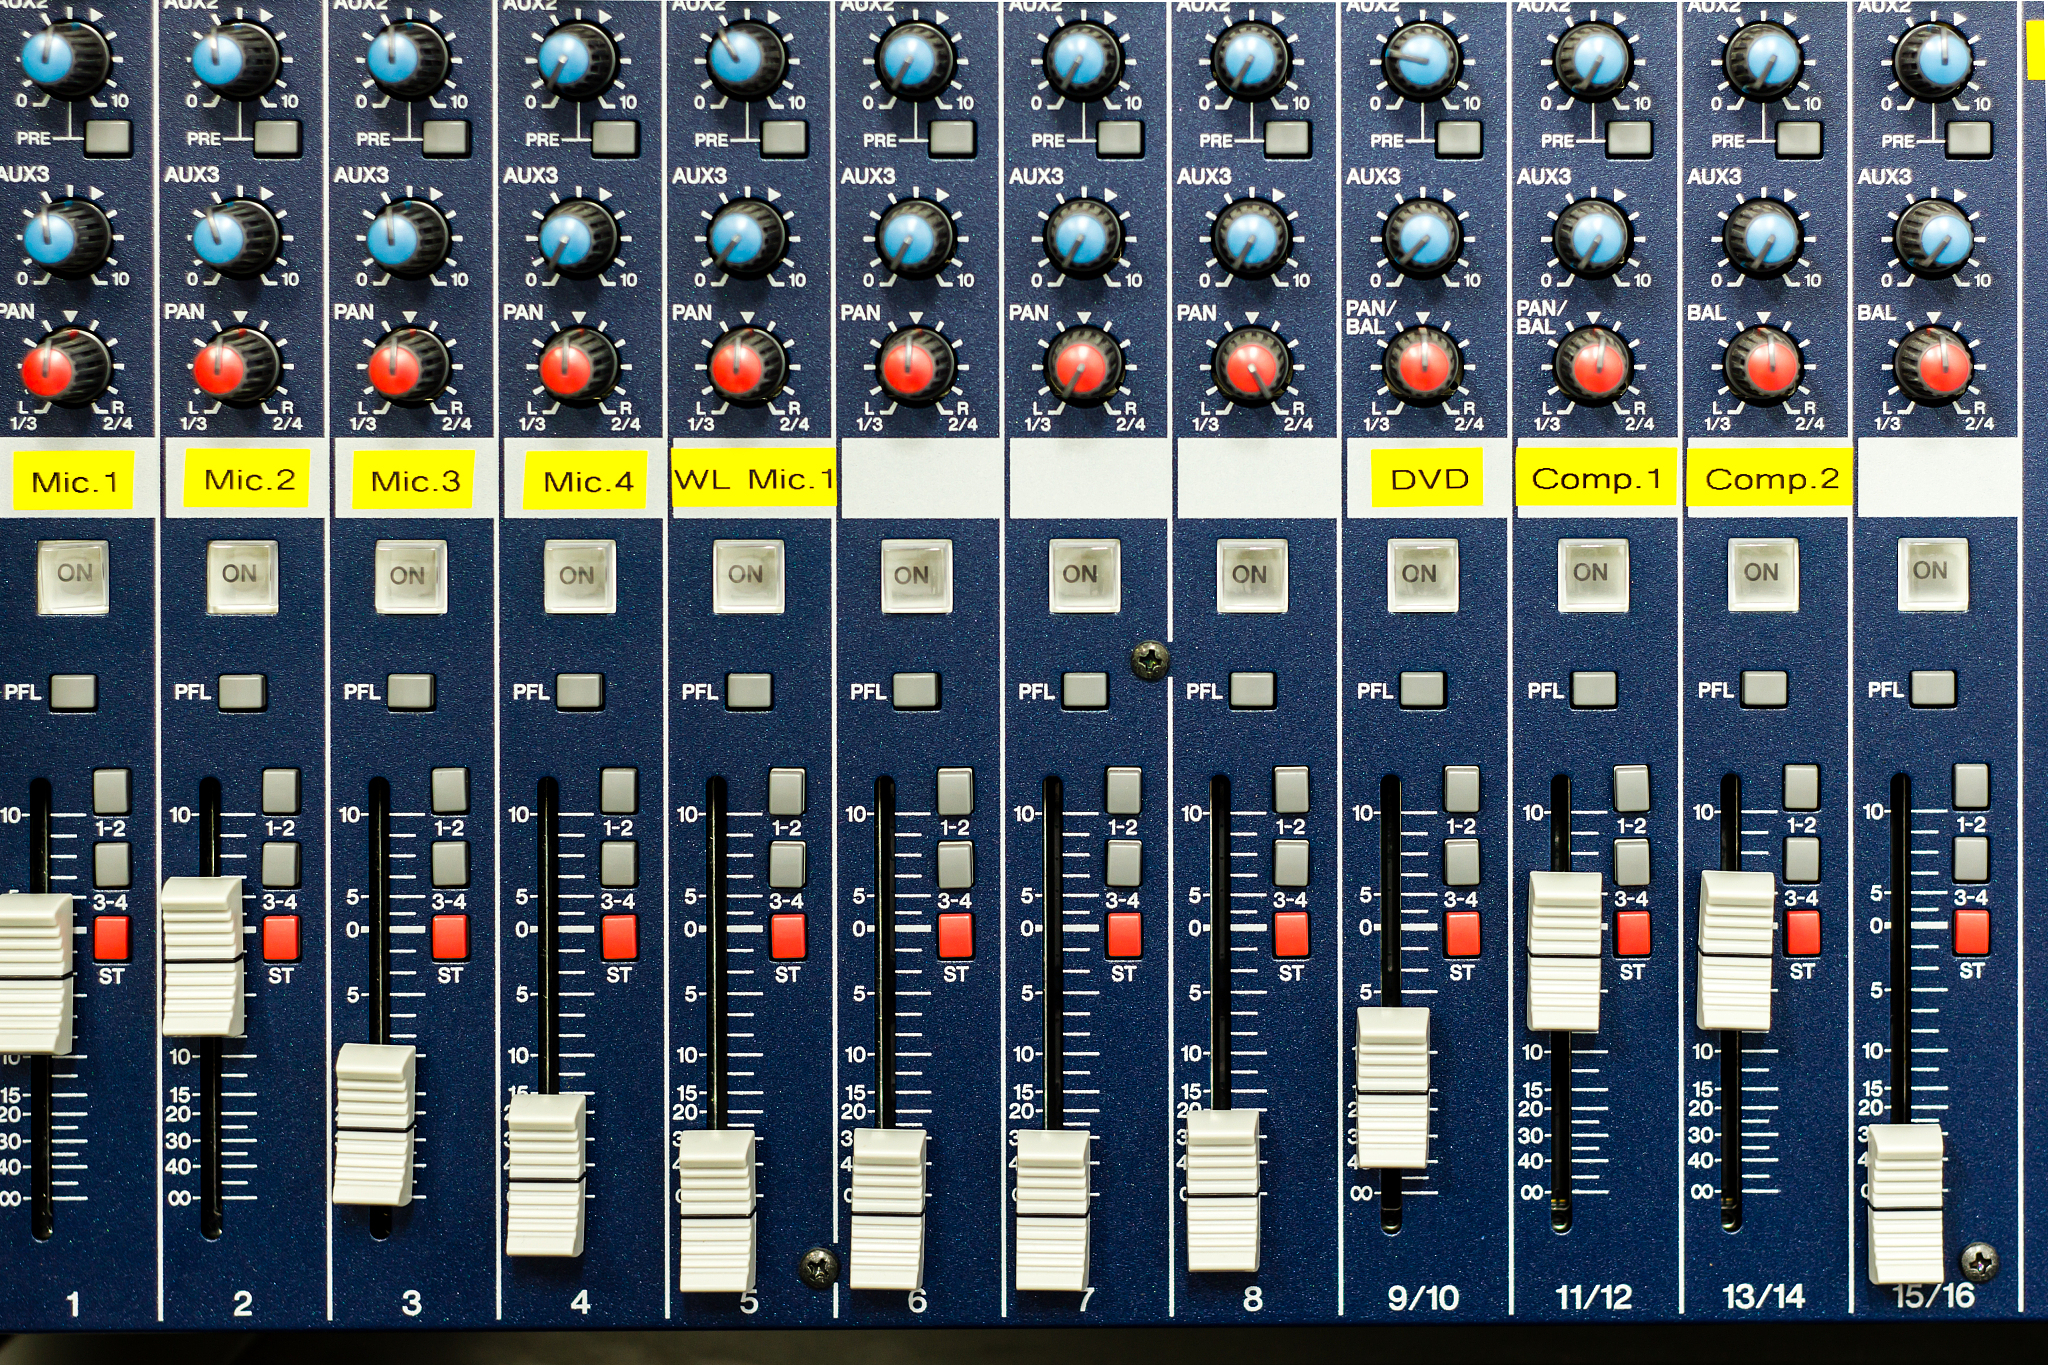Click the Mic.2 fader cap
The width and height of the screenshot is (2048, 1365).
tap(203, 957)
